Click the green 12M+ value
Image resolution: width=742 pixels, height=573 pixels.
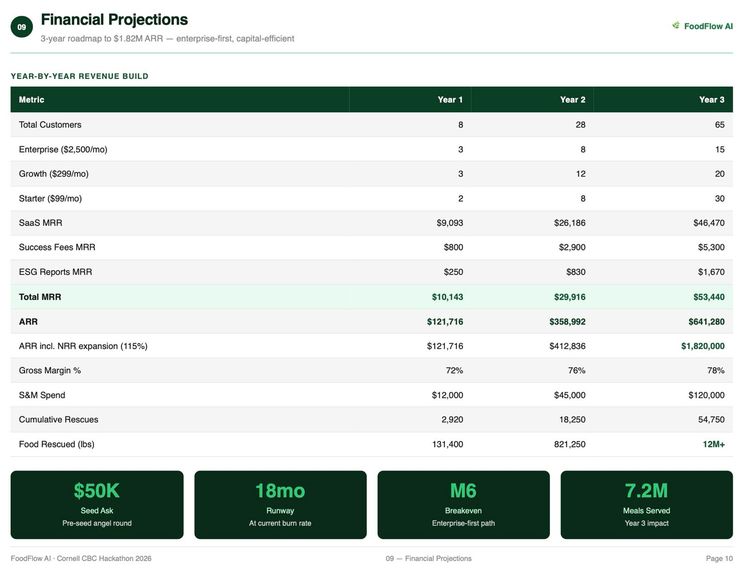(714, 444)
